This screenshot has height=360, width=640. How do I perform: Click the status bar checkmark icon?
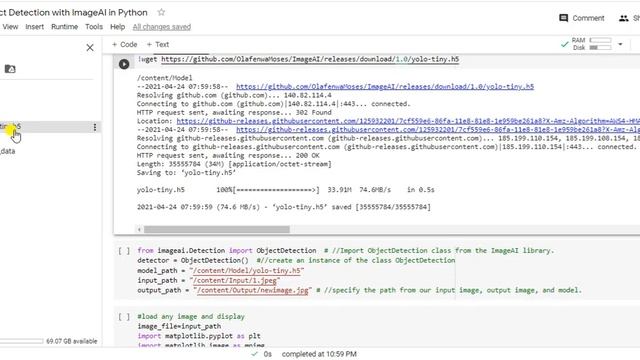[255, 354]
